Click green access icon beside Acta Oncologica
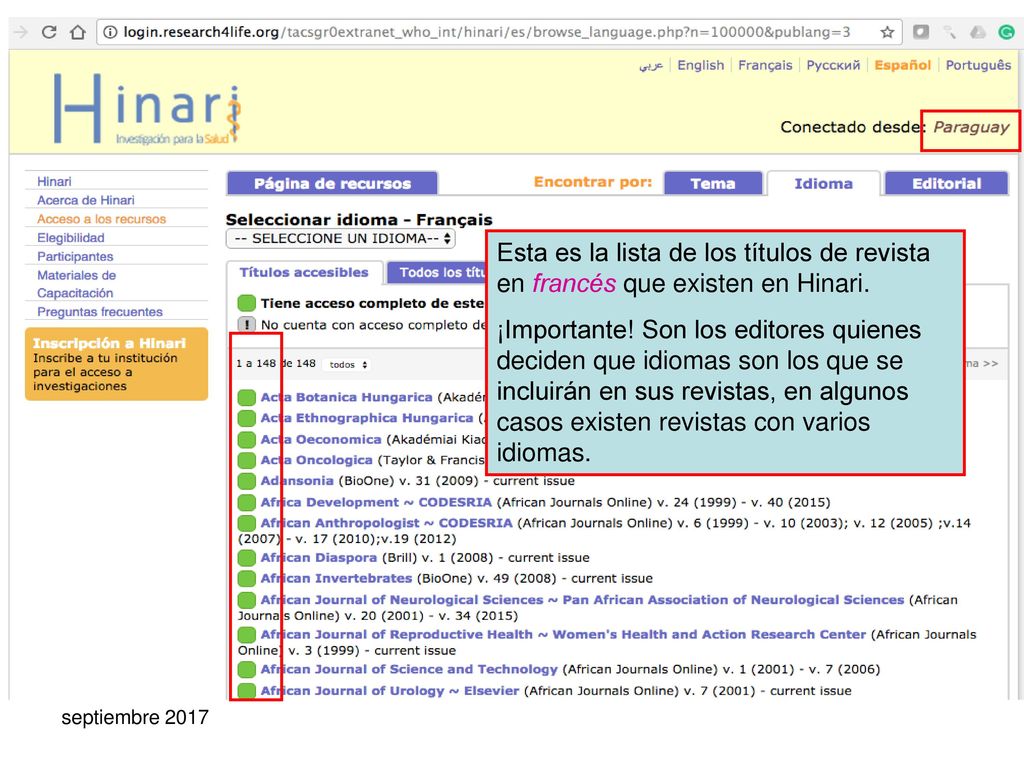 (x=247, y=460)
